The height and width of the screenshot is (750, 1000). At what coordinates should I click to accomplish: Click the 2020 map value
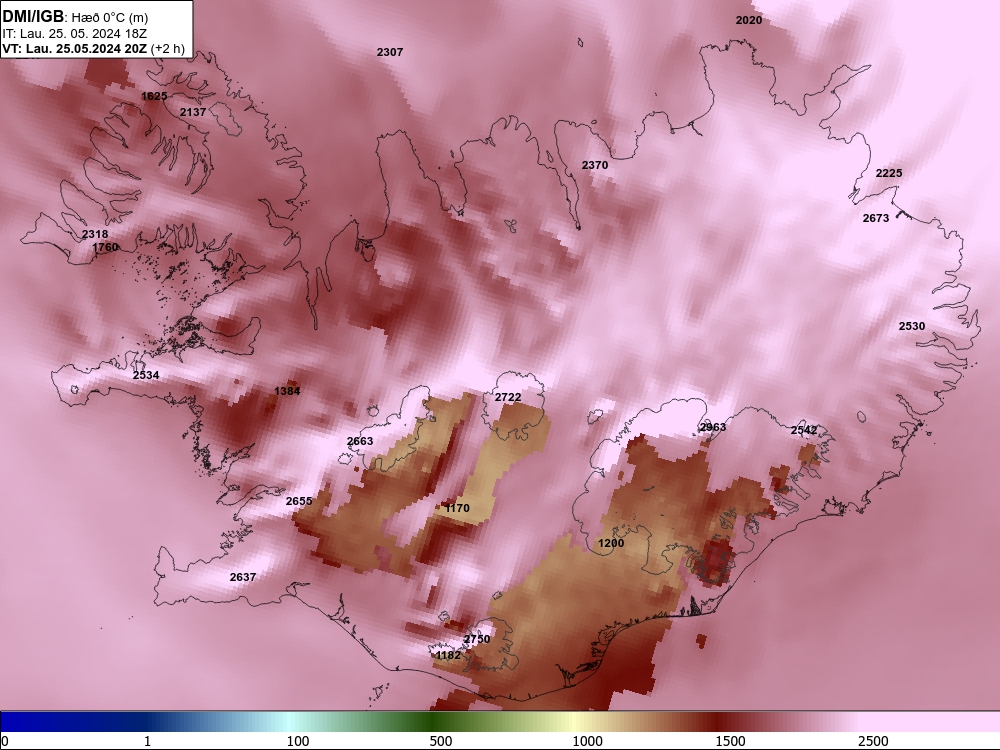click(749, 20)
